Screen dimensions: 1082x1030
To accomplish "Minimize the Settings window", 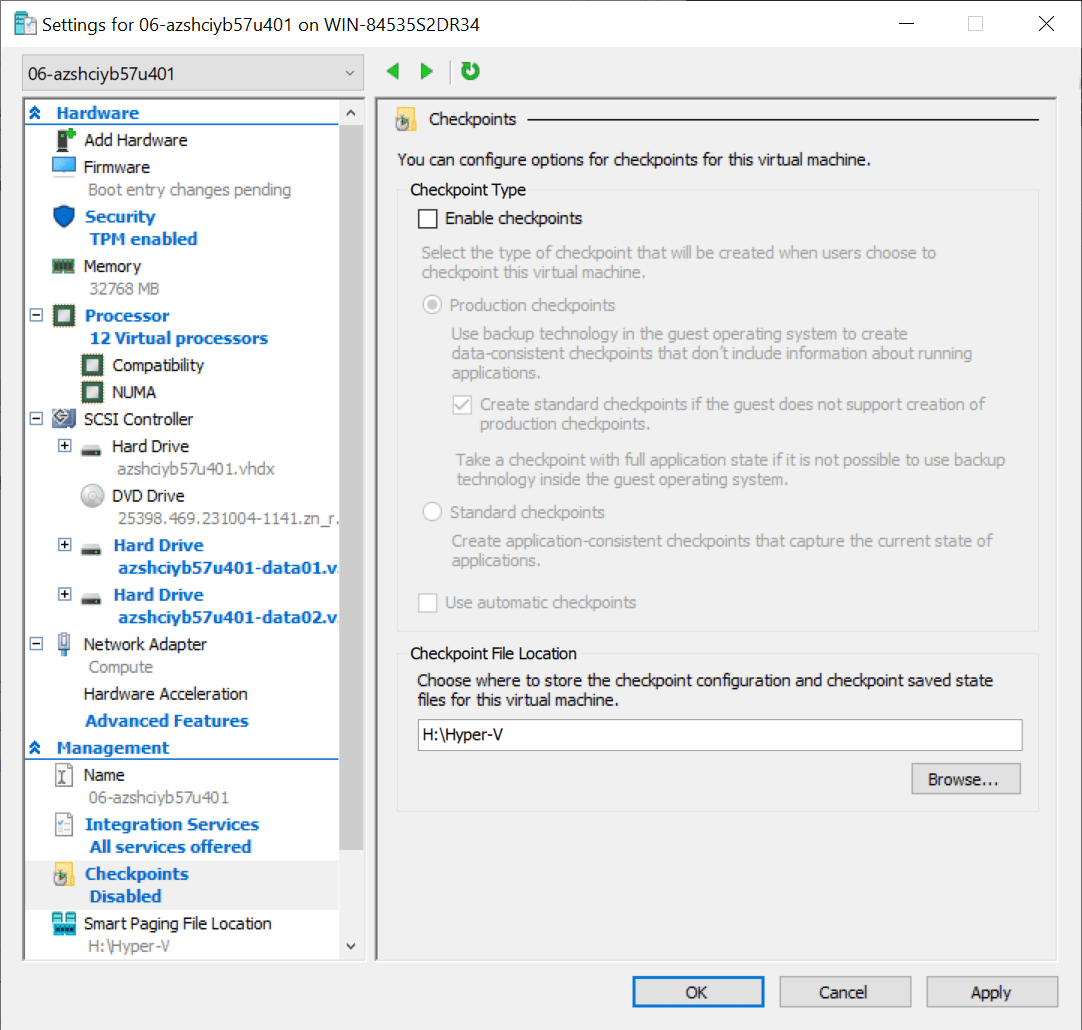I will [x=907, y=24].
